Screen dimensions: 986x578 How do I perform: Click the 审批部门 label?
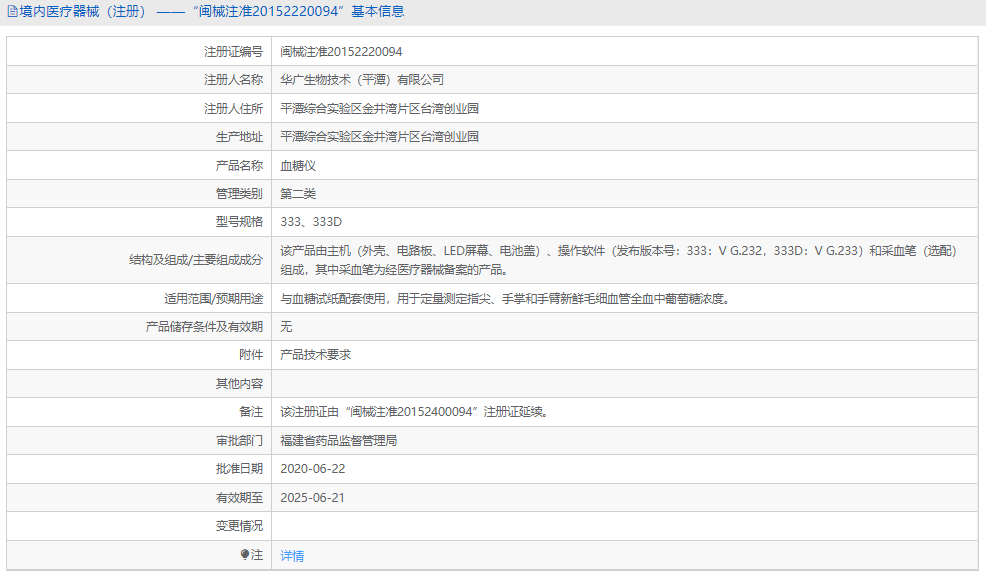point(239,441)
